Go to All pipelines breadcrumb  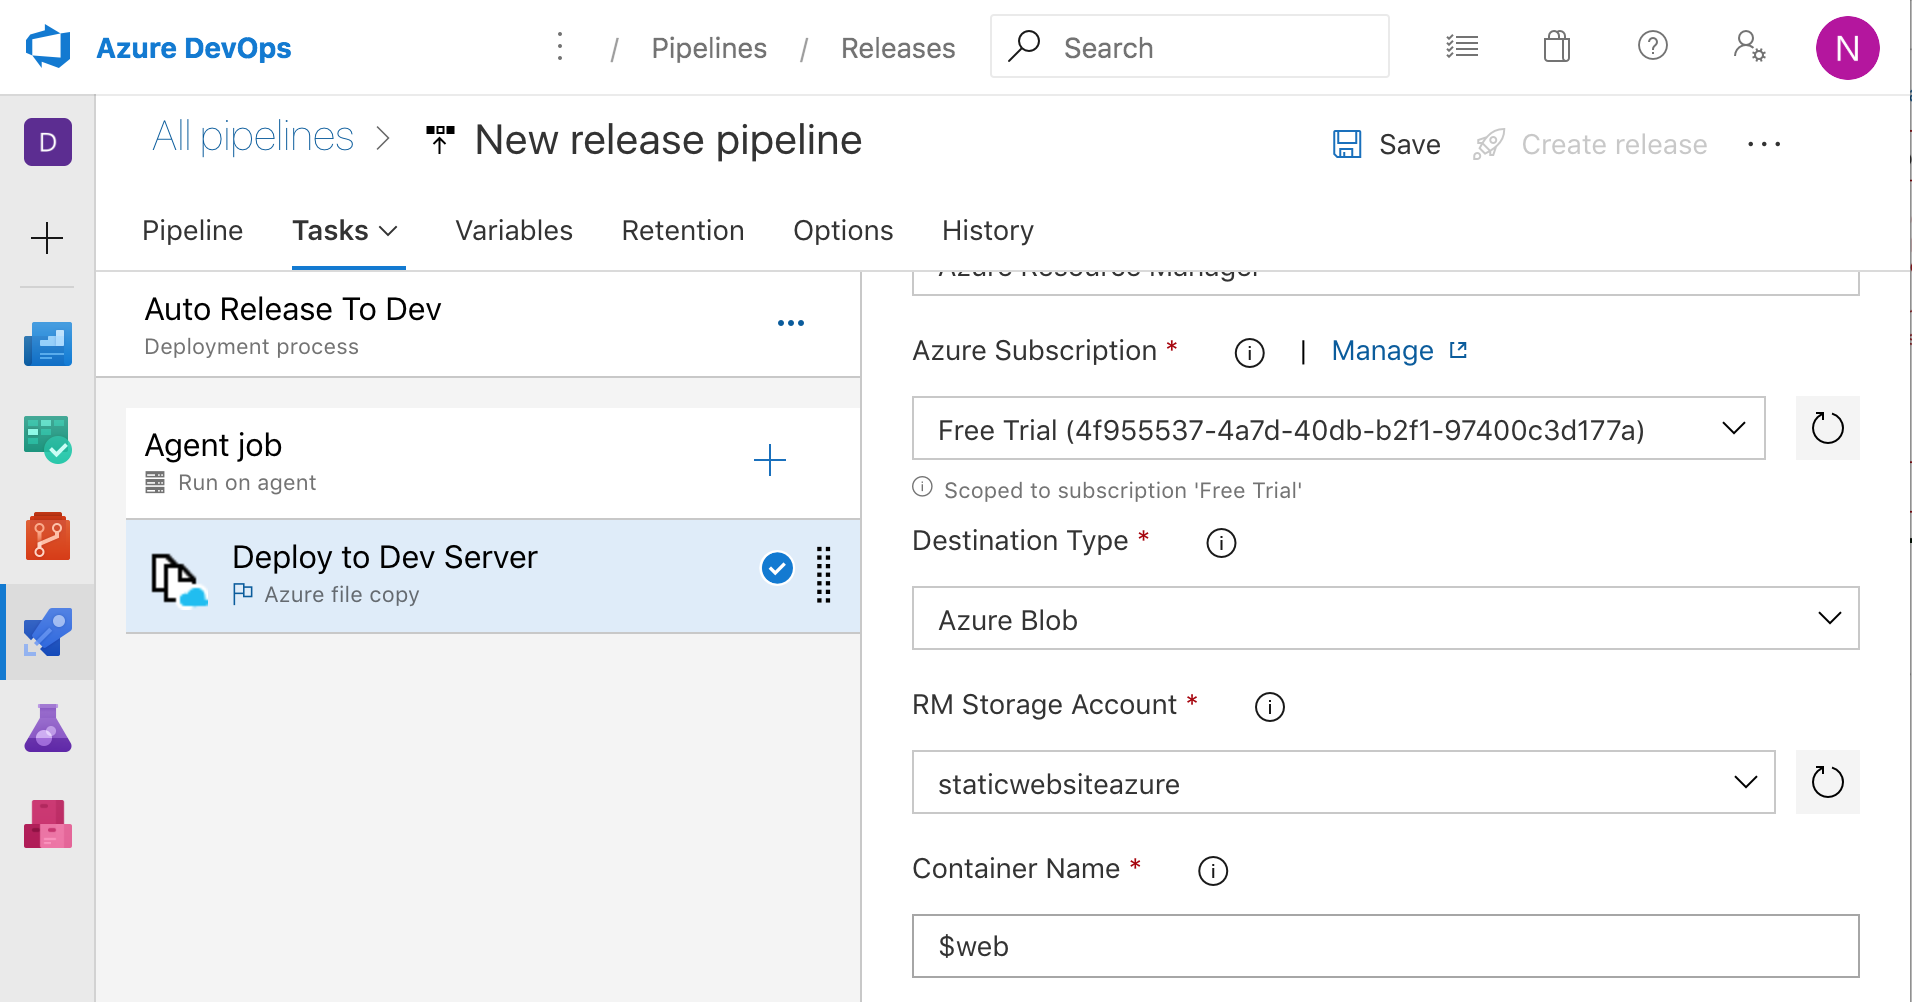tap(253, 137)
